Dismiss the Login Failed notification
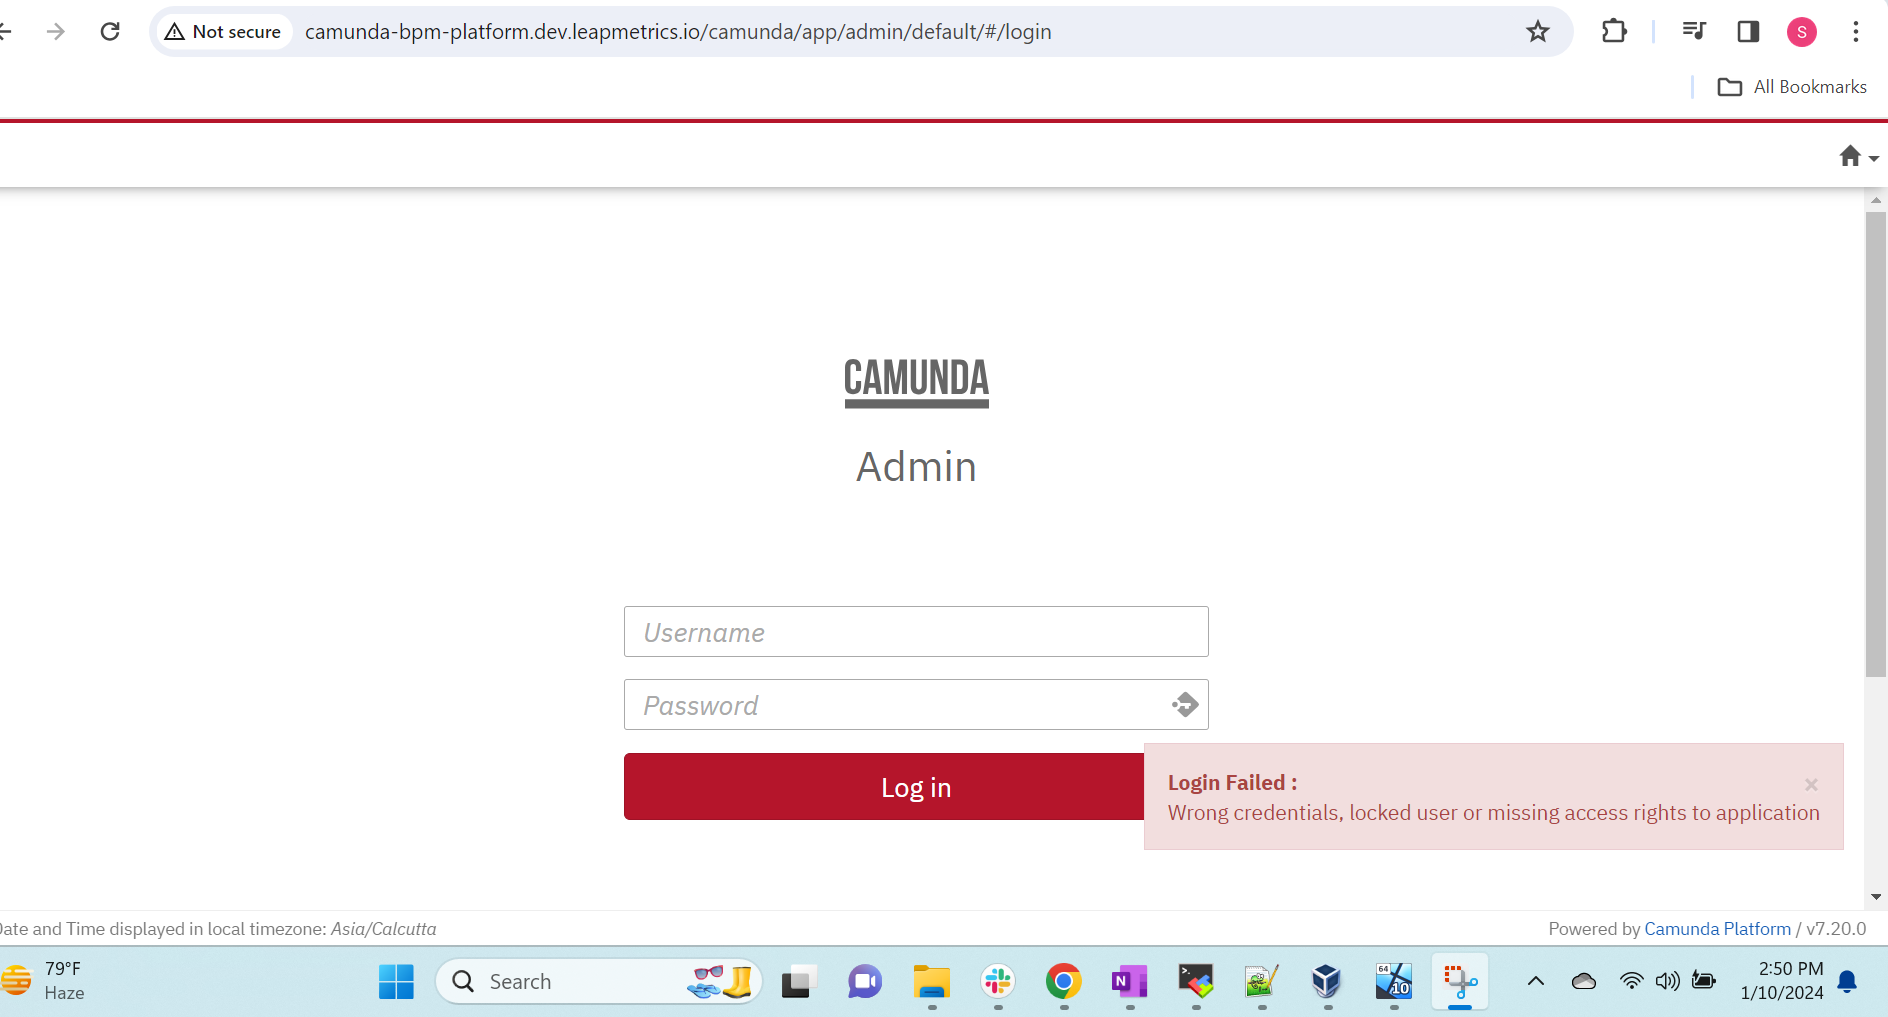 (1811, 784)
